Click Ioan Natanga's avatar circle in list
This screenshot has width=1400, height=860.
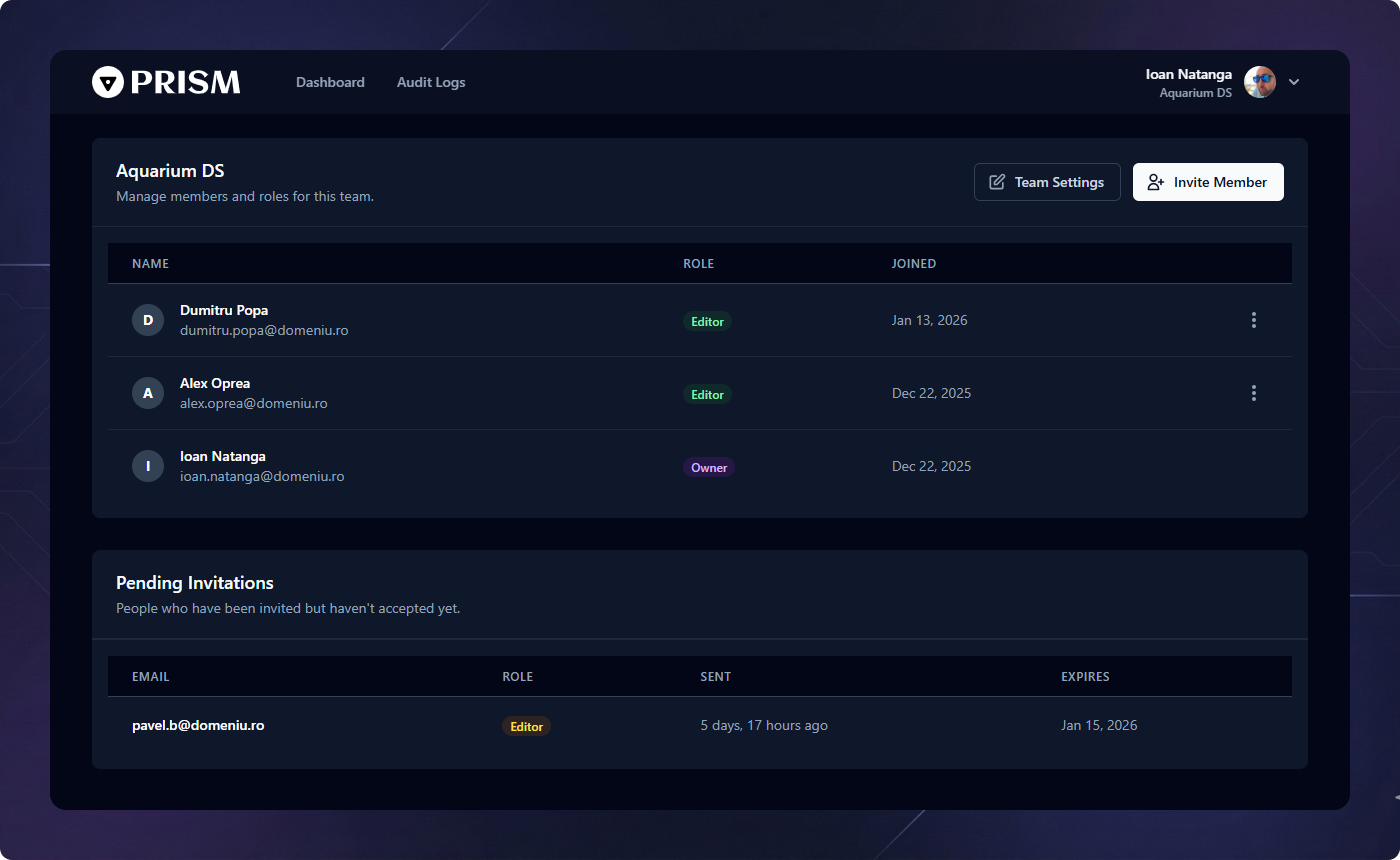tap(148, 466)
